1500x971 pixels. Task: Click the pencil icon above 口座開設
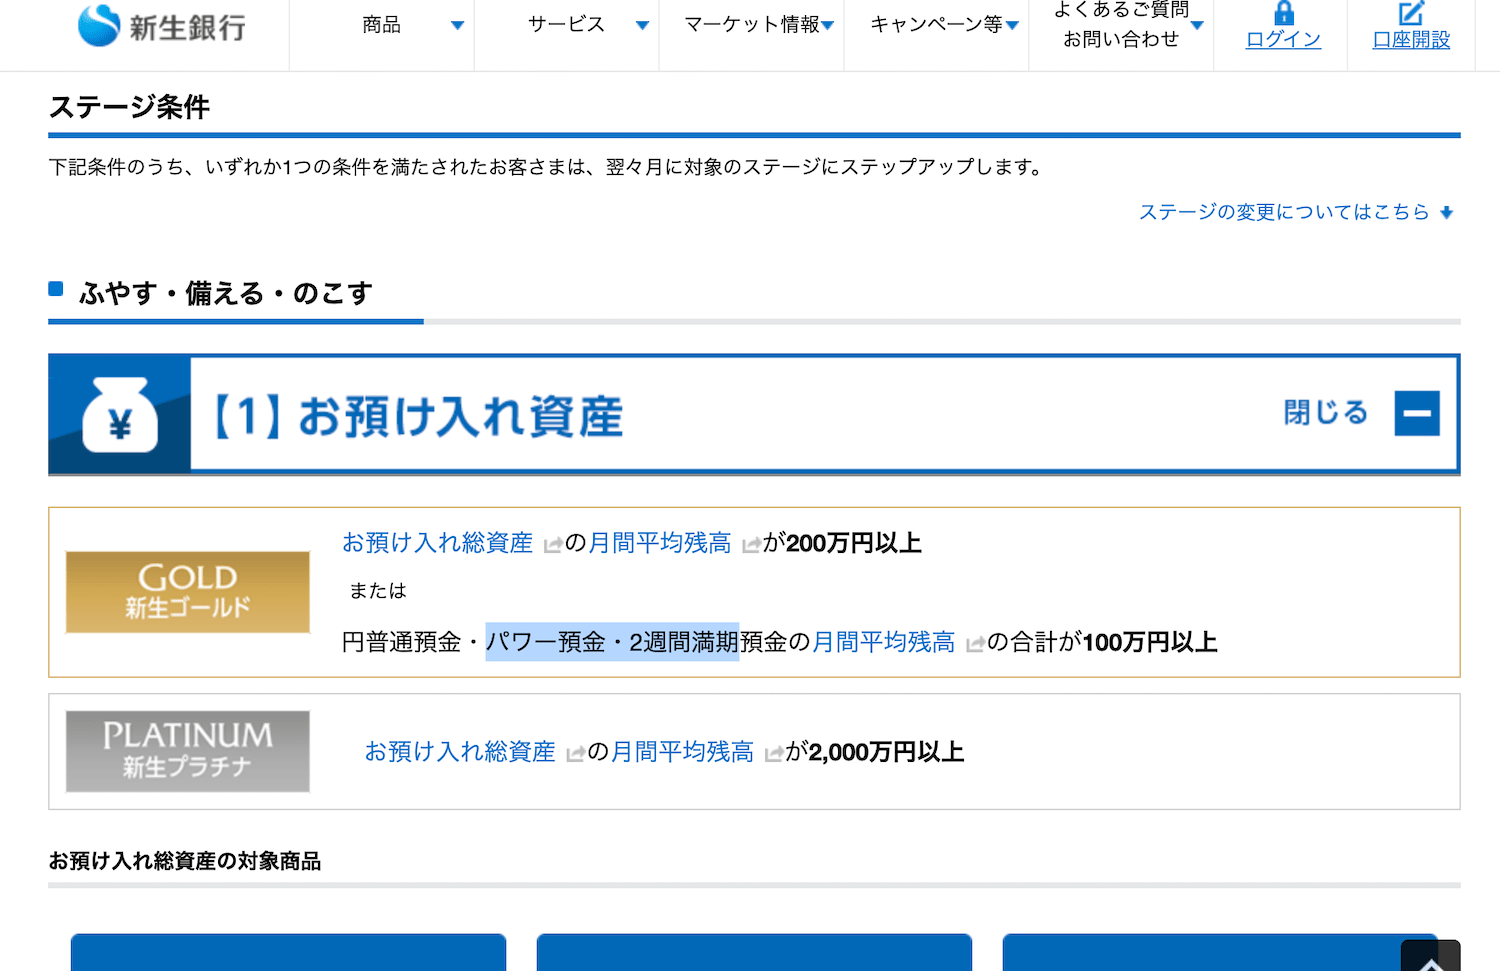(1411, 13)
